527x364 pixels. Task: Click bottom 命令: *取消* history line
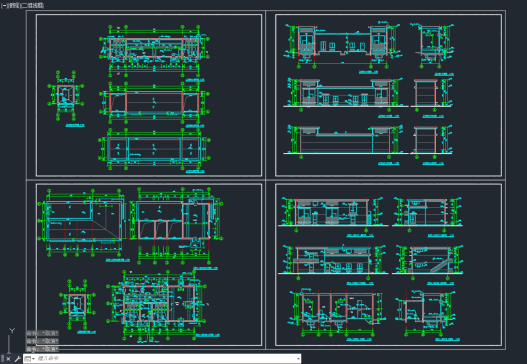tap(42, 349)
